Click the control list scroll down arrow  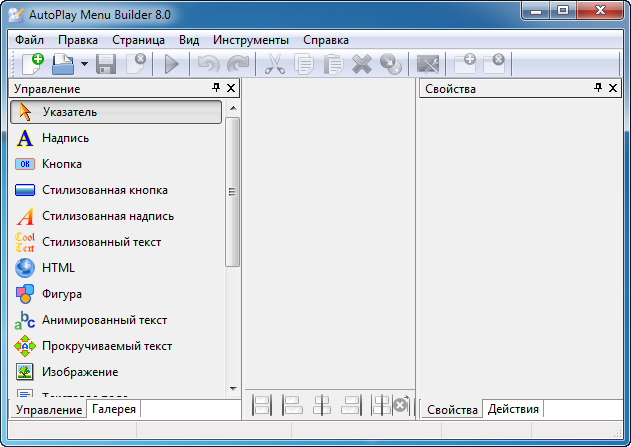pyautogui.click(x=233, y=388)
